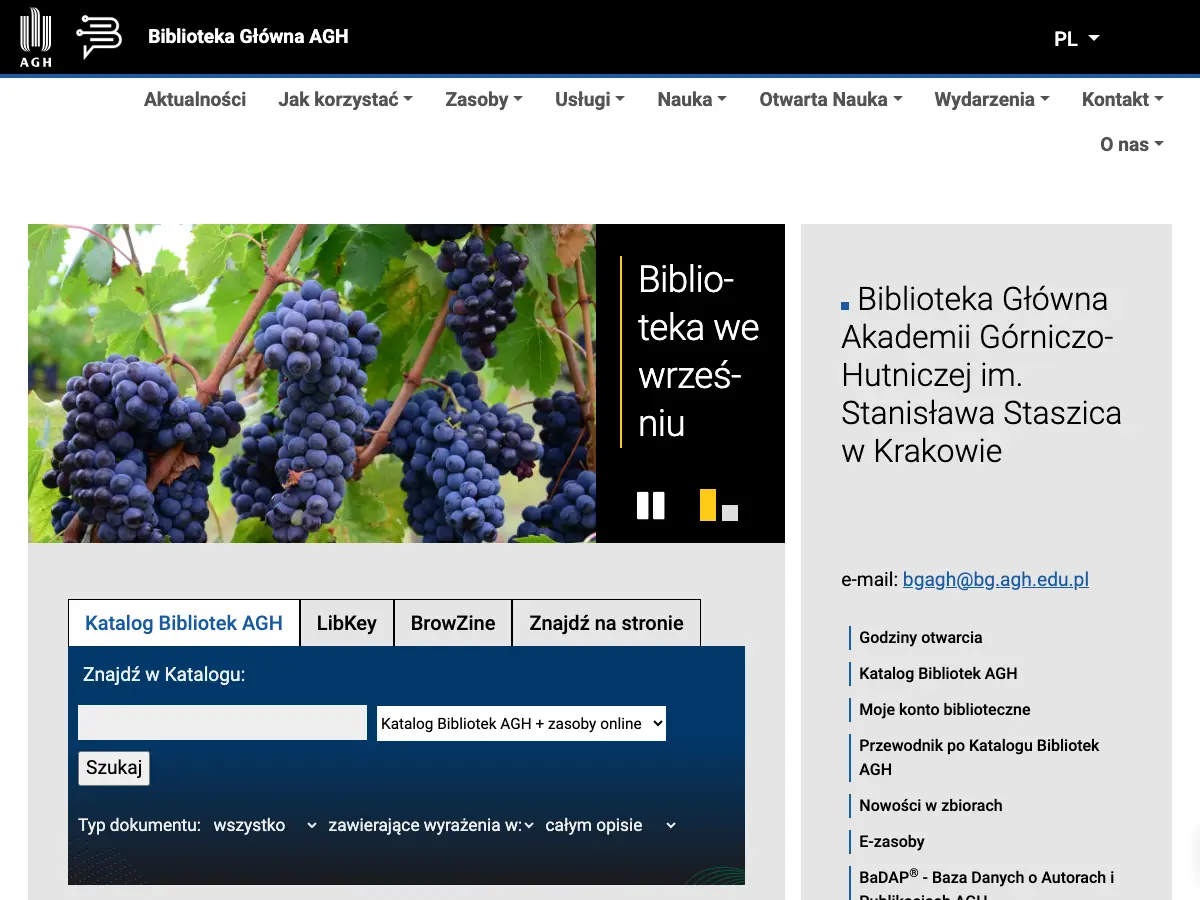1200x900 pixels.
Task: Click the grapes slideshow image
Action: pyautogui.click(x=312, y=383)
